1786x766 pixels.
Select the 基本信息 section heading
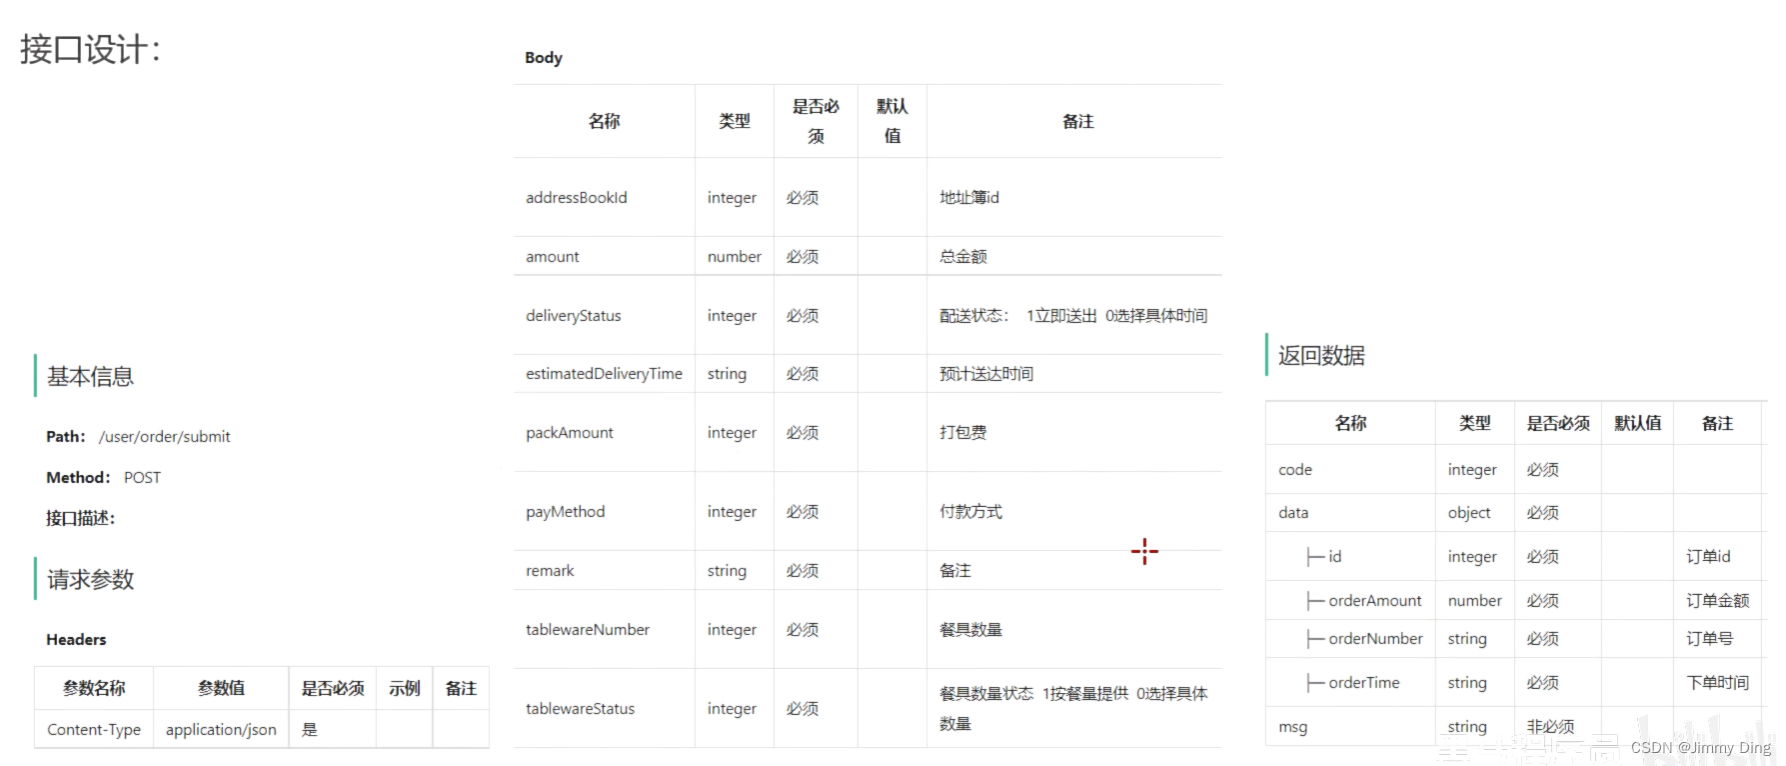[90, 376]
